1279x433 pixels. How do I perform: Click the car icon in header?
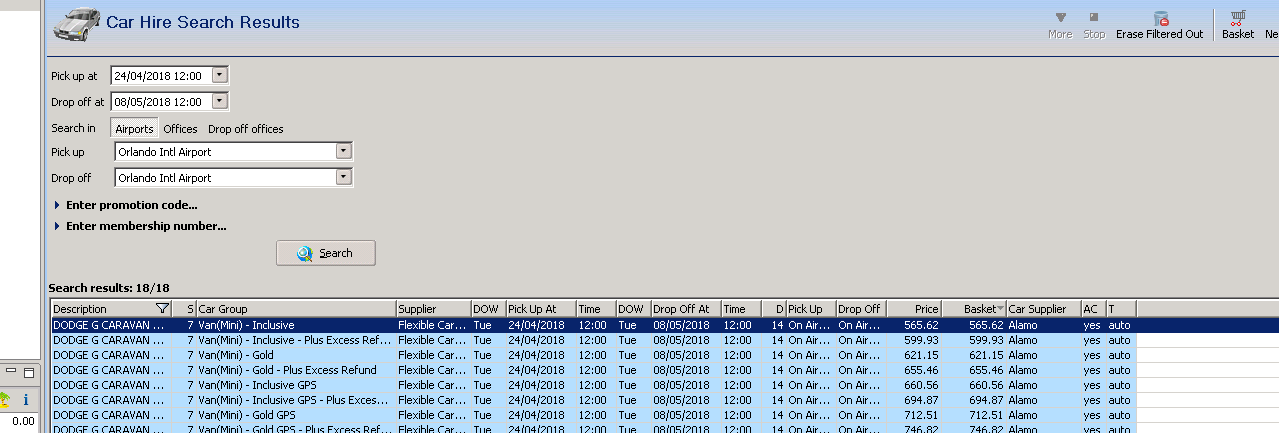pyautogui.click(x=76, y=24)
